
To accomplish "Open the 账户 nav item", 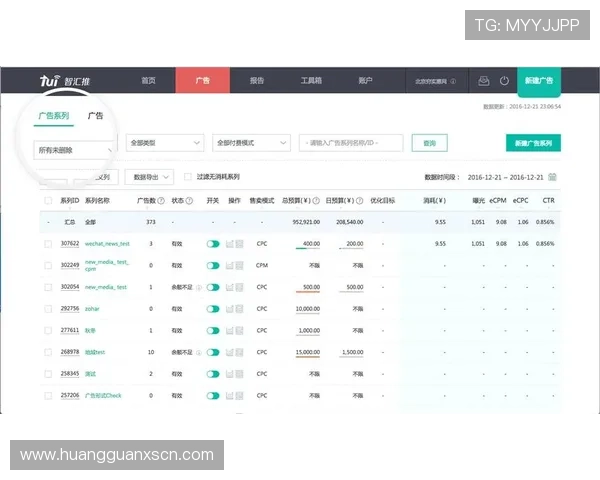I will pyautogui.click(x=365, y=80).
